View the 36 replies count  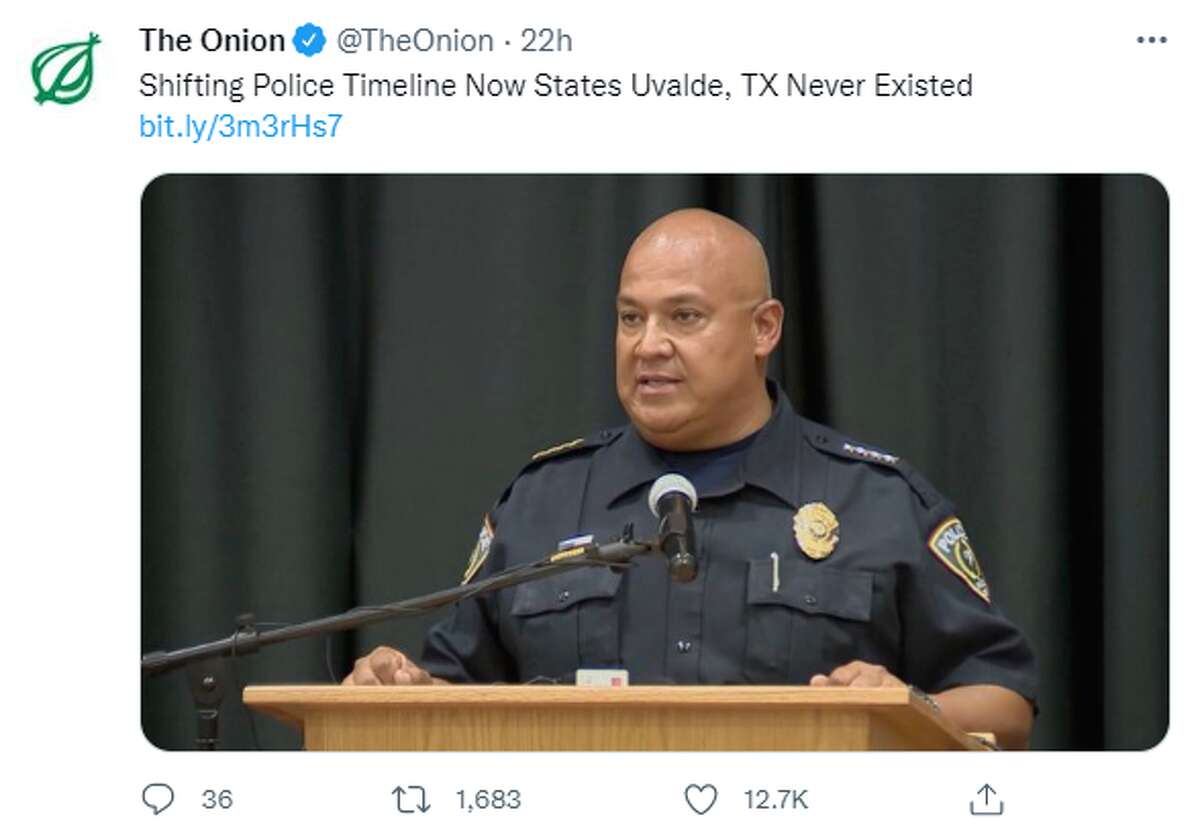pyautogui.click(x=217, y=800)
